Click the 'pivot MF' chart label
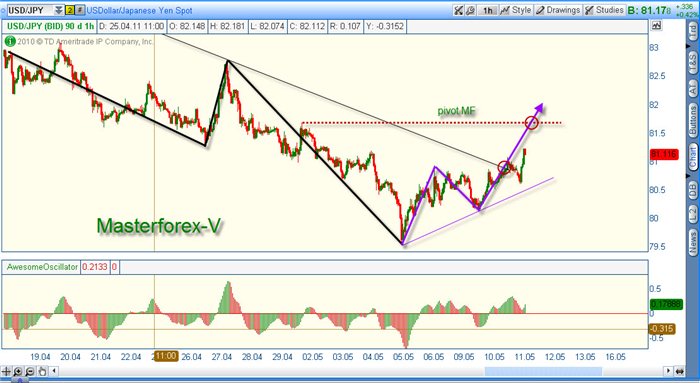Viewport: 700px width, 383px height. (x=457, y=111)
